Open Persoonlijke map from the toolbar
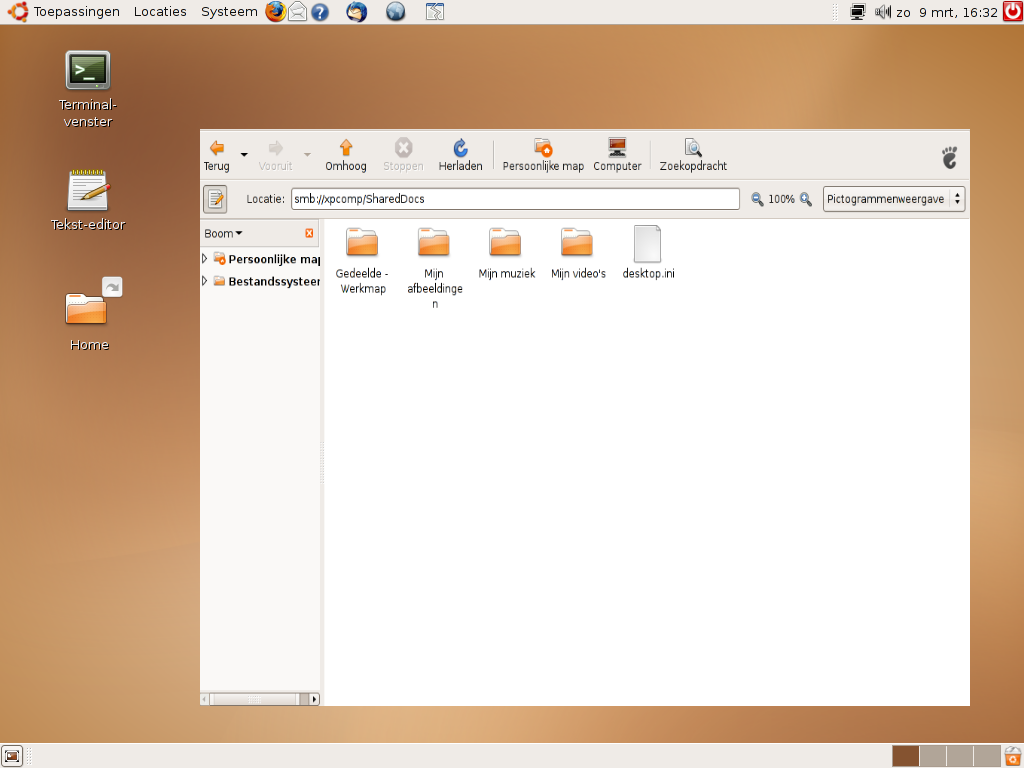This screenshot has height=768, width=1024. 543,149
